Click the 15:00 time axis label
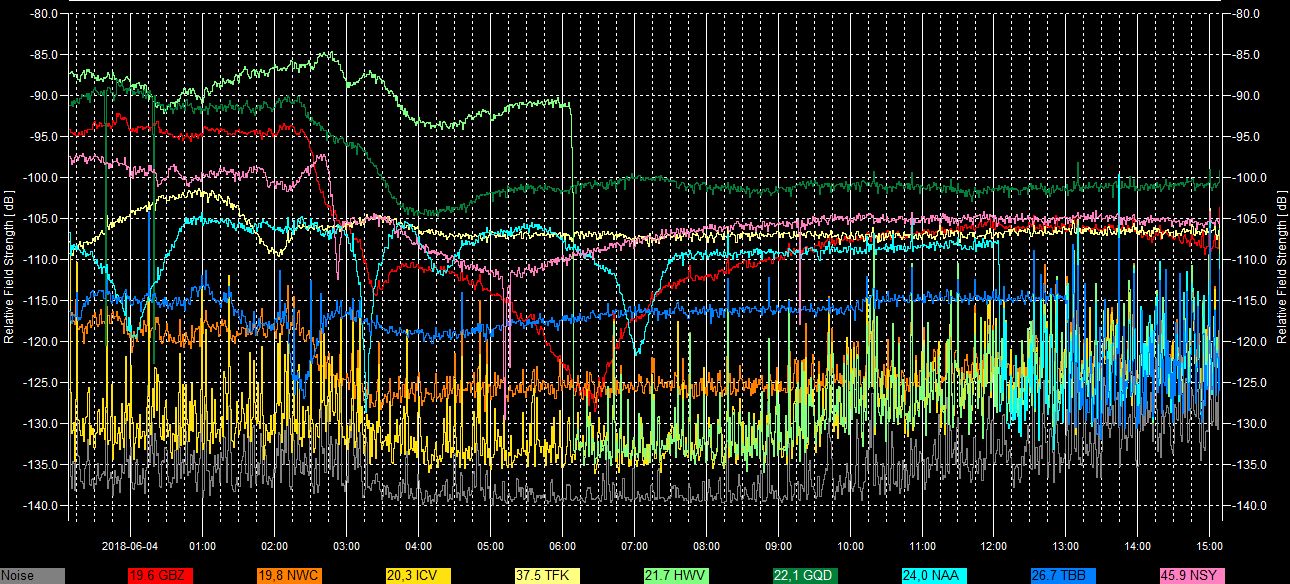 point(1210,547)
